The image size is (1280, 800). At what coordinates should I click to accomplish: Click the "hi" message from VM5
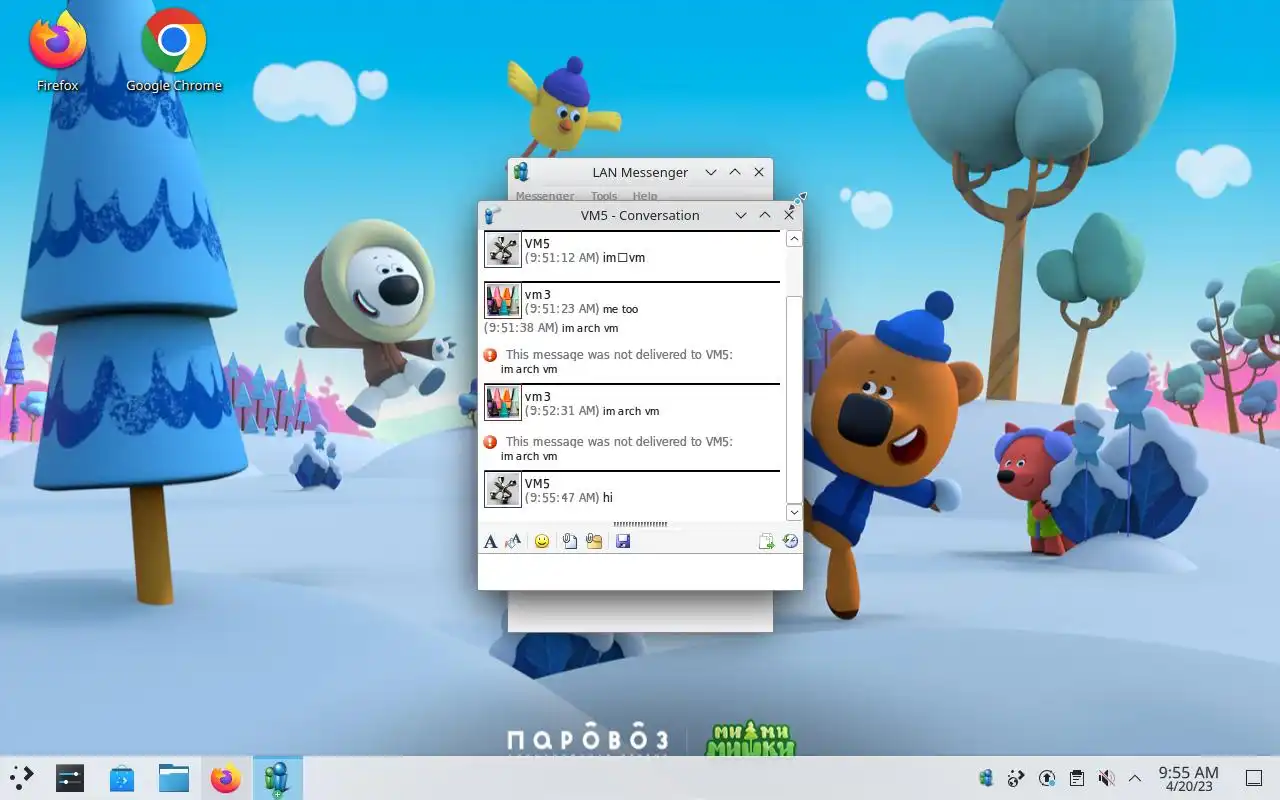pos(608,498)
